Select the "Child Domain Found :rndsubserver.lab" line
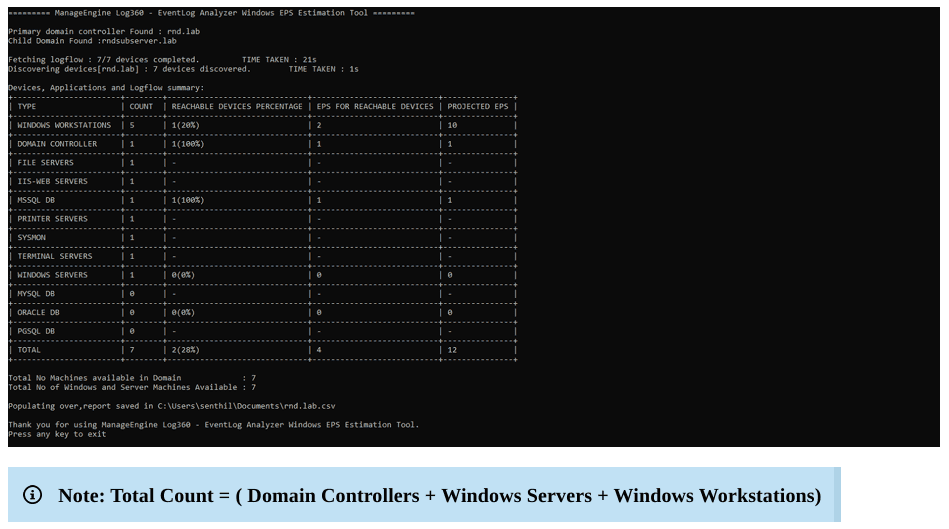 (93, 41)
